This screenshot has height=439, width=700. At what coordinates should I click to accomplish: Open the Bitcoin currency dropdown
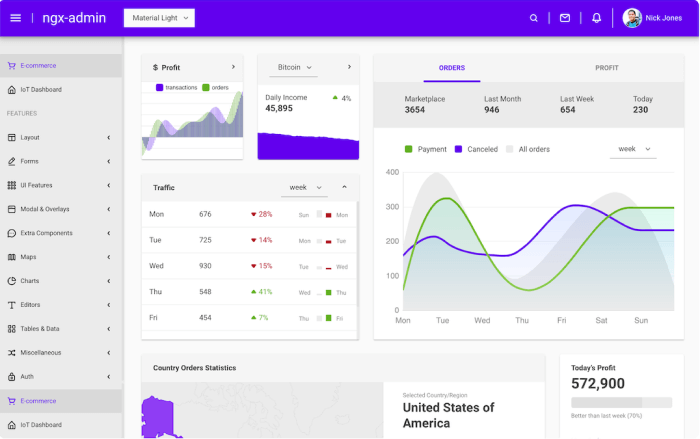[x=294, y=67]
